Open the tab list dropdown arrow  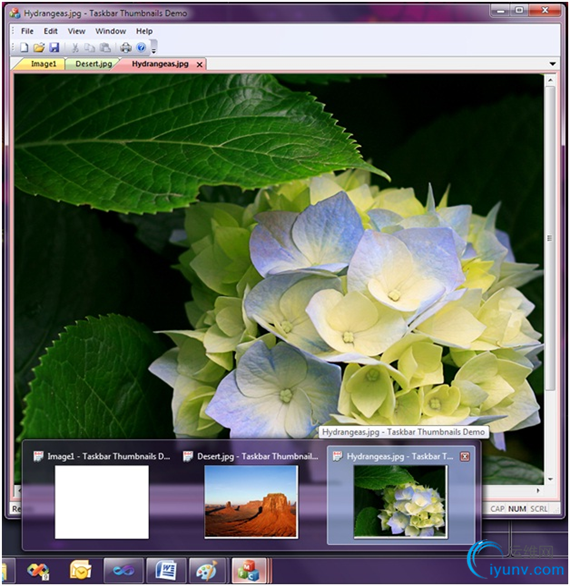coord(553,64)
